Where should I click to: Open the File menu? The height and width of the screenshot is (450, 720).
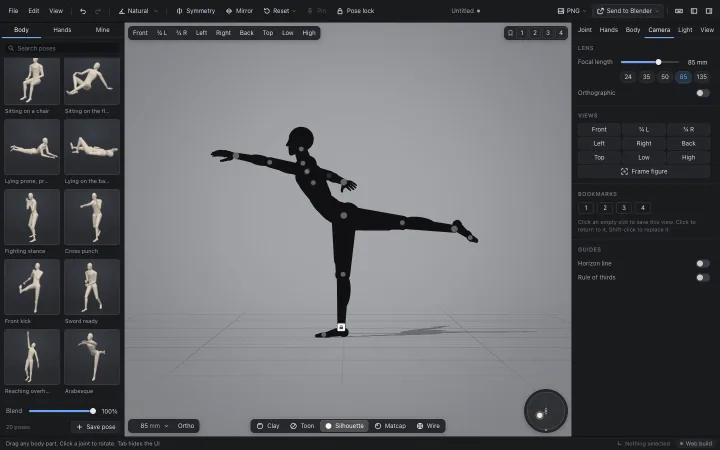point(13,11)
